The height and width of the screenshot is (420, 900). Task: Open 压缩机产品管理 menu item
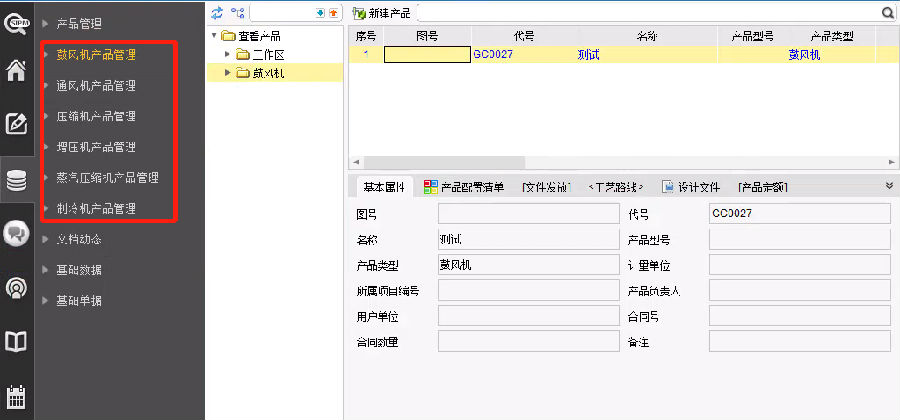click(96, 116)
